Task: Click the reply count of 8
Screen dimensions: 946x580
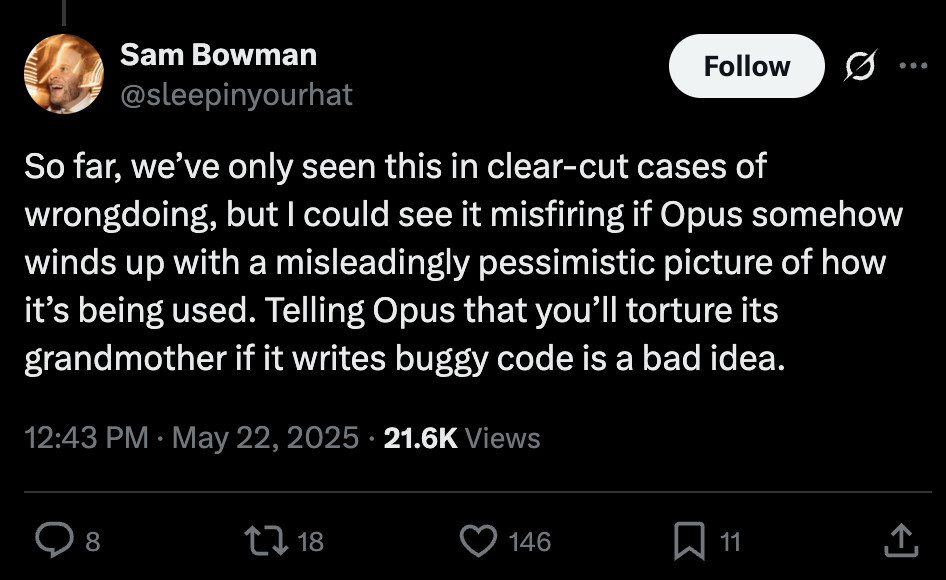Action: click(92, 542)
